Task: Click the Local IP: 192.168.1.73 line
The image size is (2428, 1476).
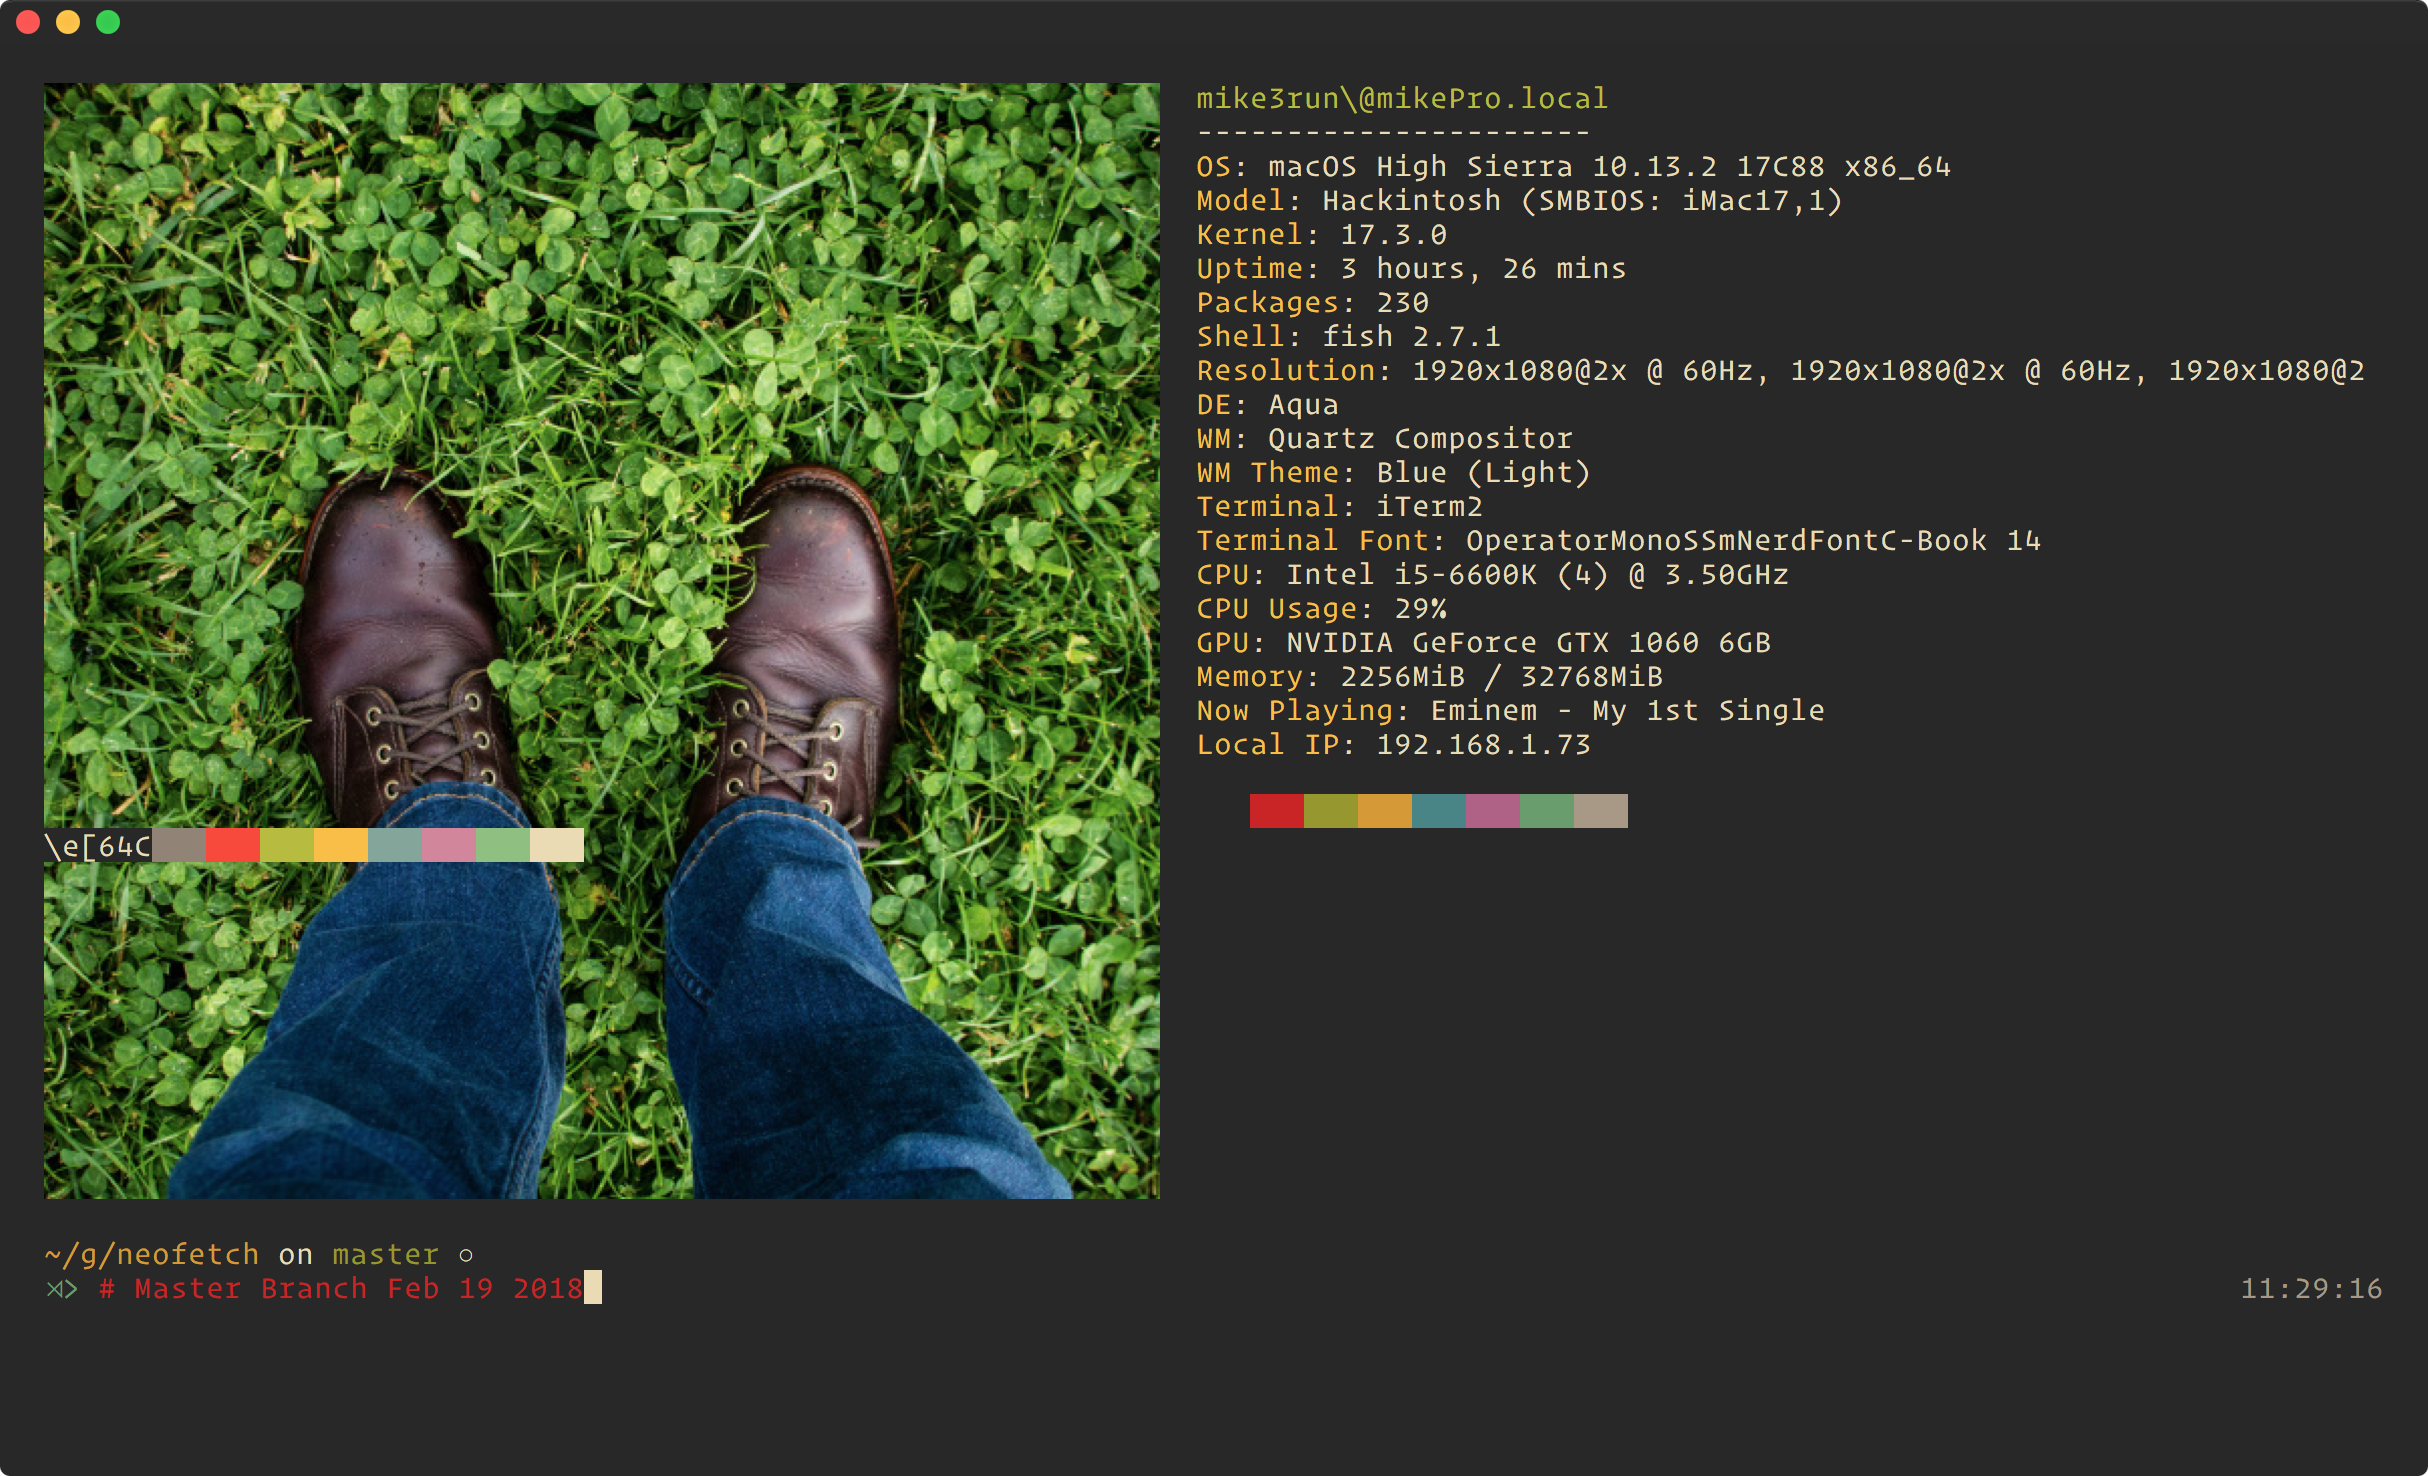Action: pyautogui.click(x=1394, y=744)
